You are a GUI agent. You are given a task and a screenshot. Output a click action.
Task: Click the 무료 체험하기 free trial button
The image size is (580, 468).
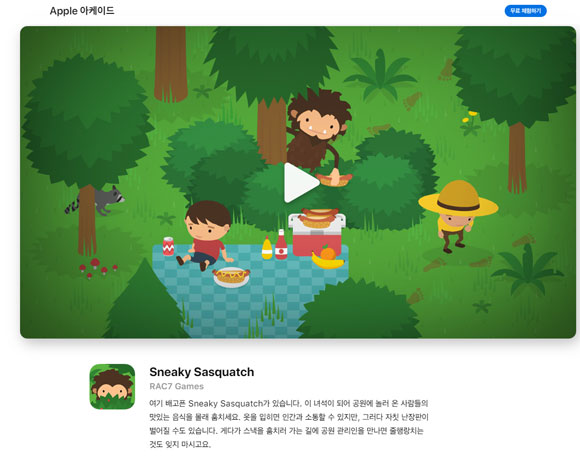pyautogui.click(x=525, y=11)
